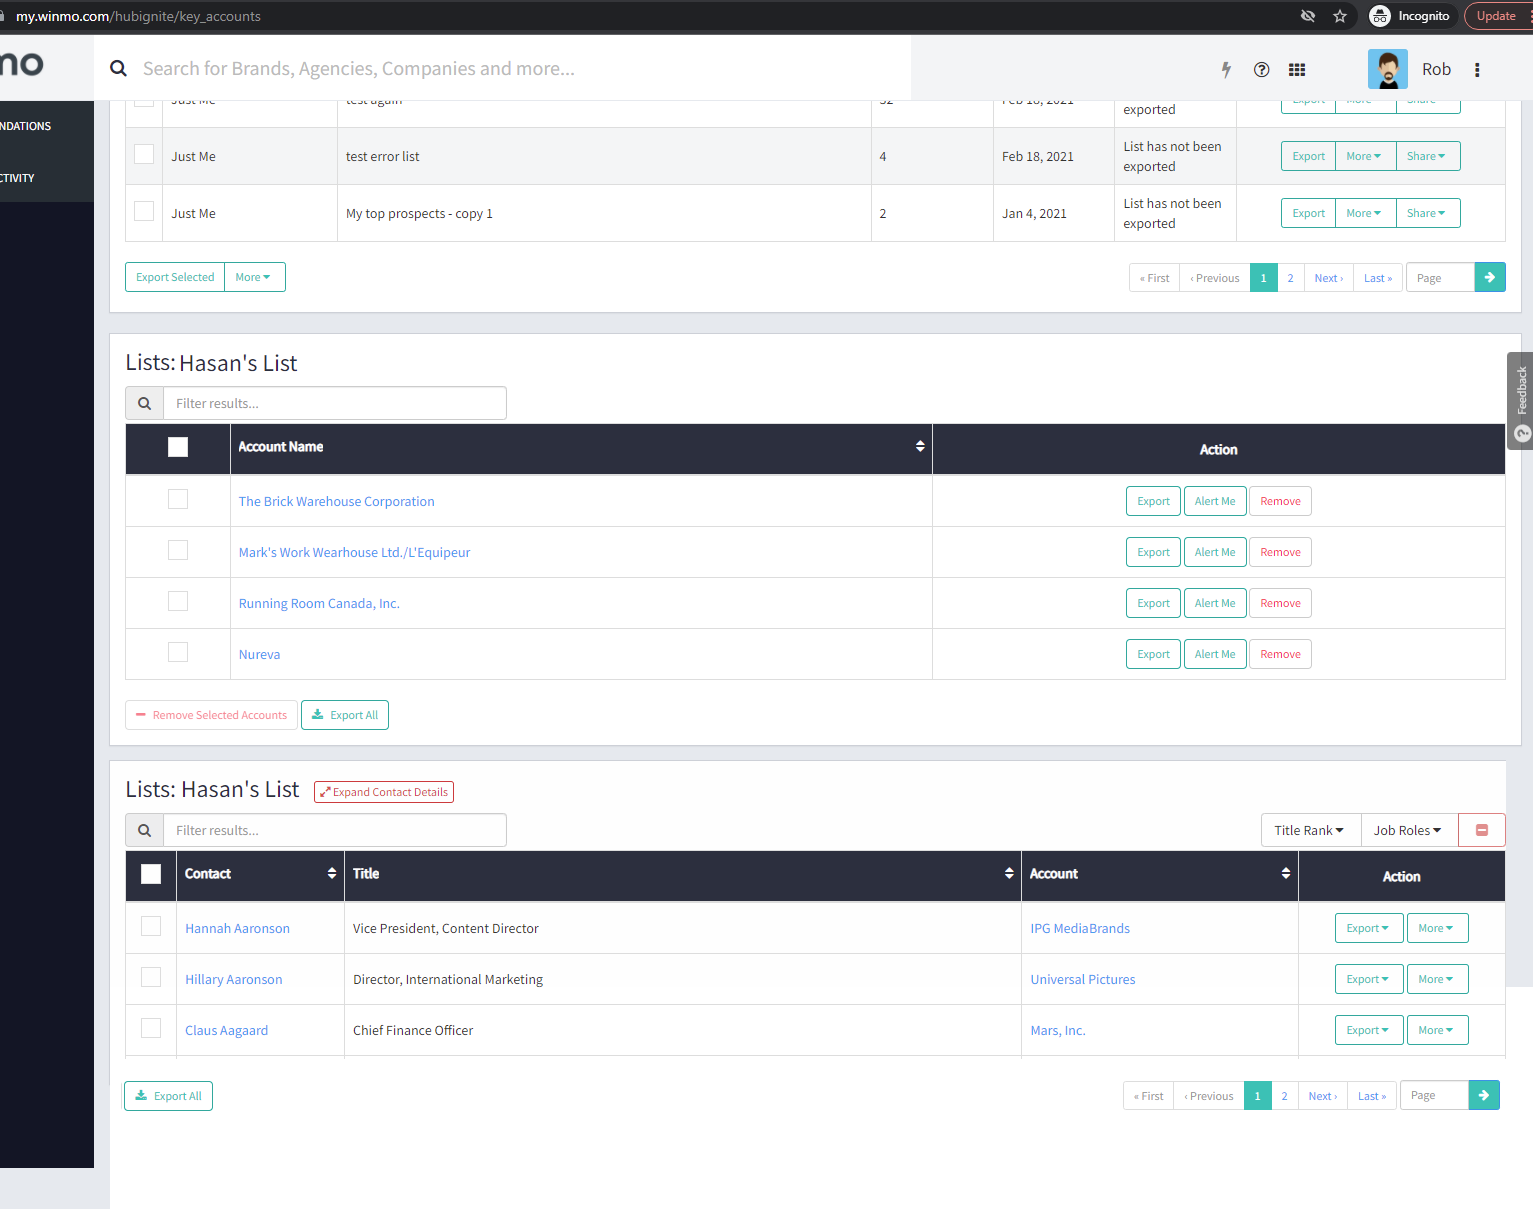This screenshot has height=1209, width=1533.
Task: Go to page 2 in top lists pagination
Action: (x=1290, y=278)
